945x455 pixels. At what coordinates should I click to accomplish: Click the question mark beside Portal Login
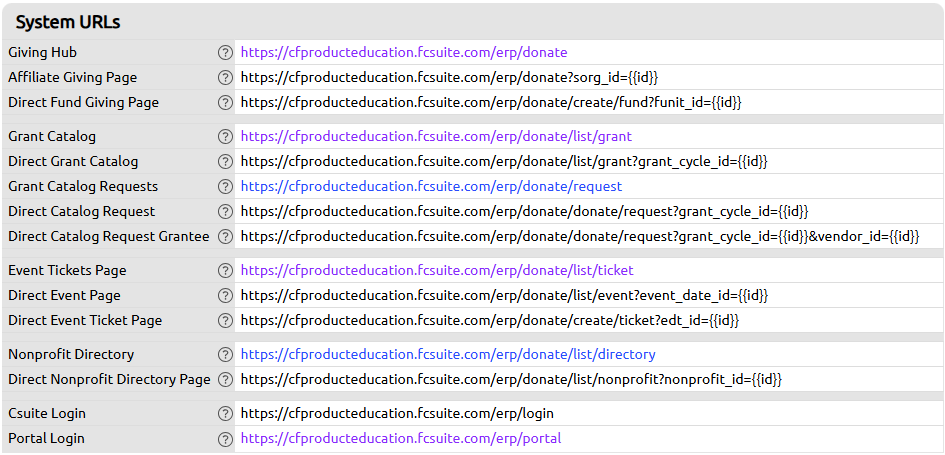(225, 439)
